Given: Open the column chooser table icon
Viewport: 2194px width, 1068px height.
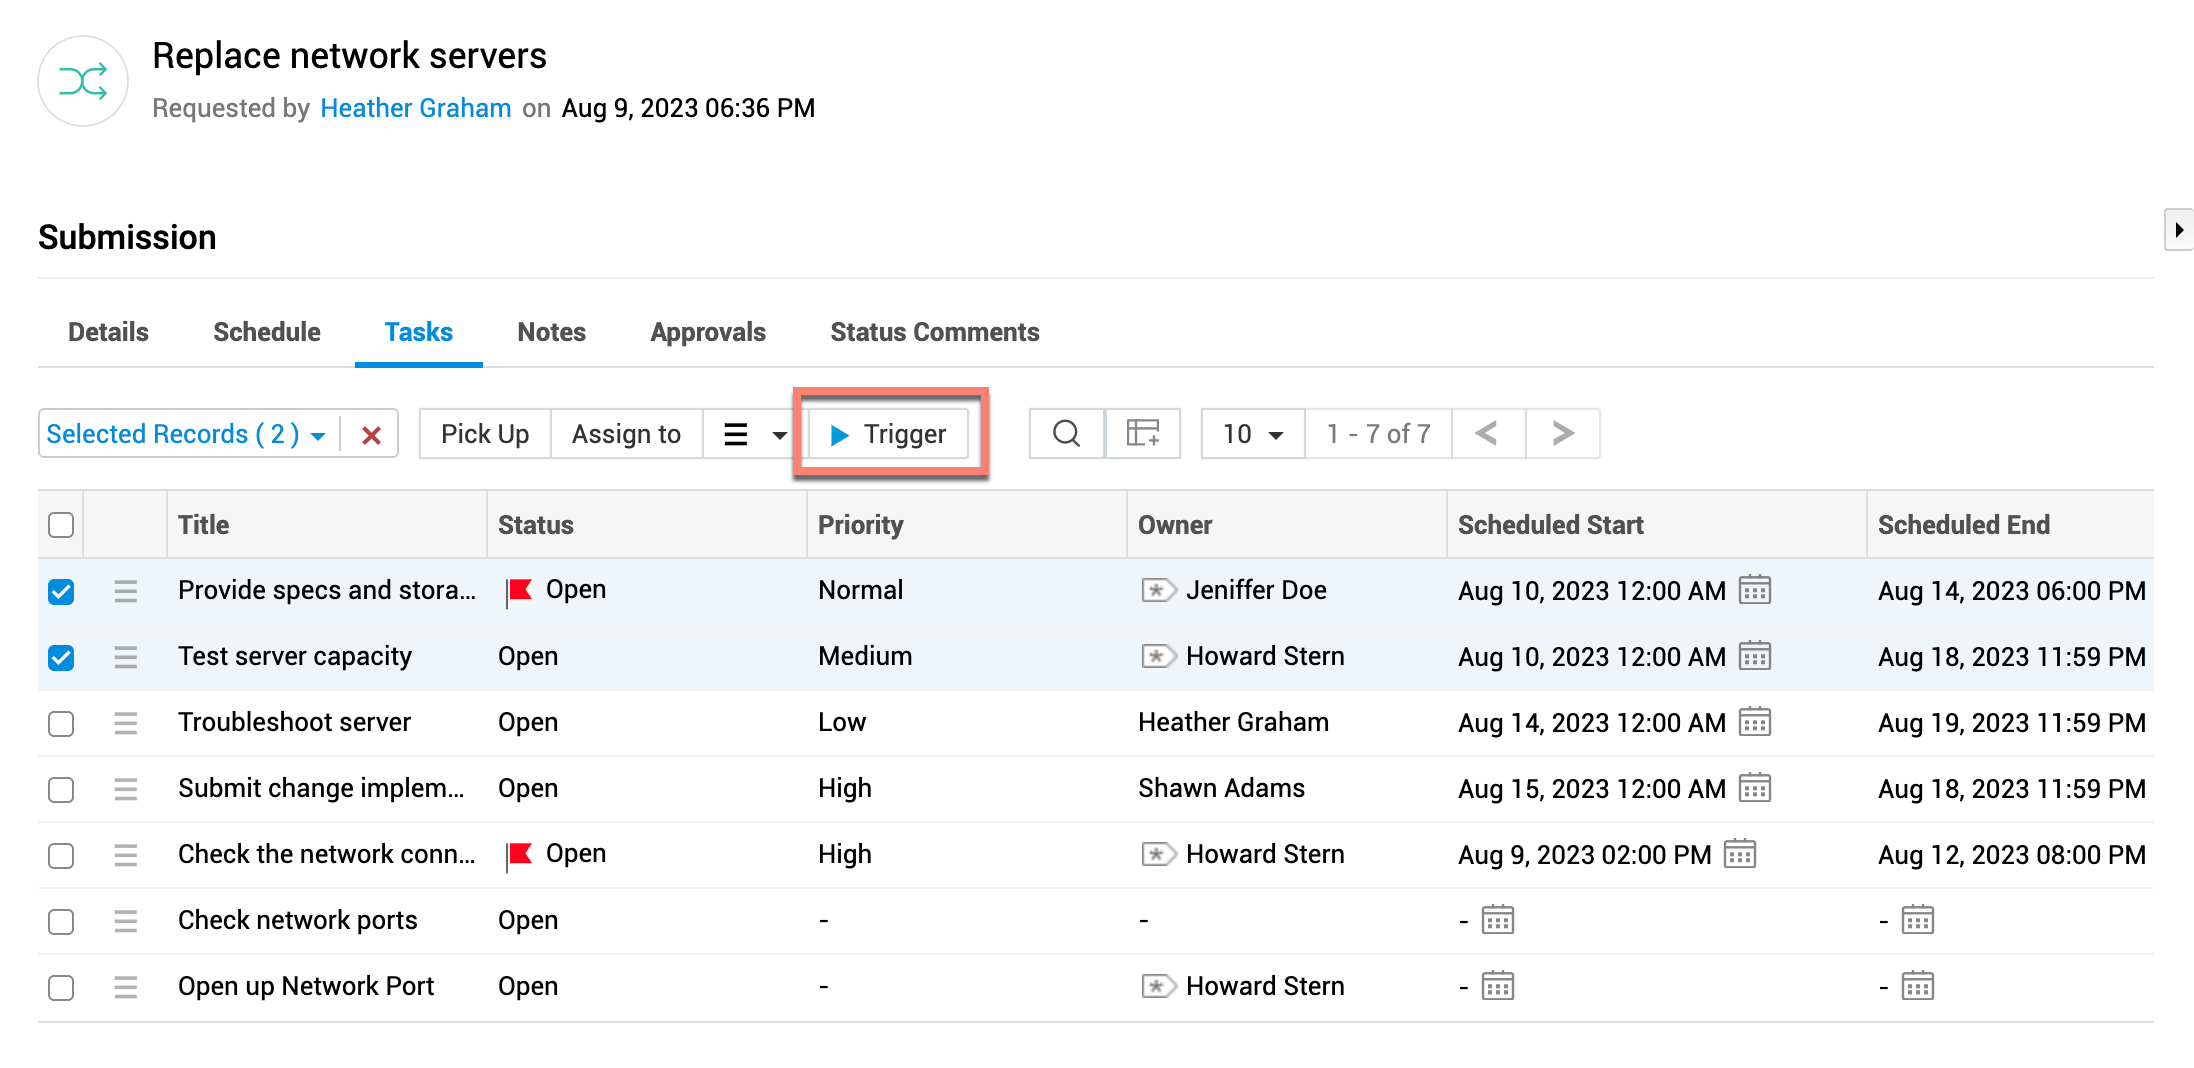Looking at the screenshot, I should click(1143, 434).
